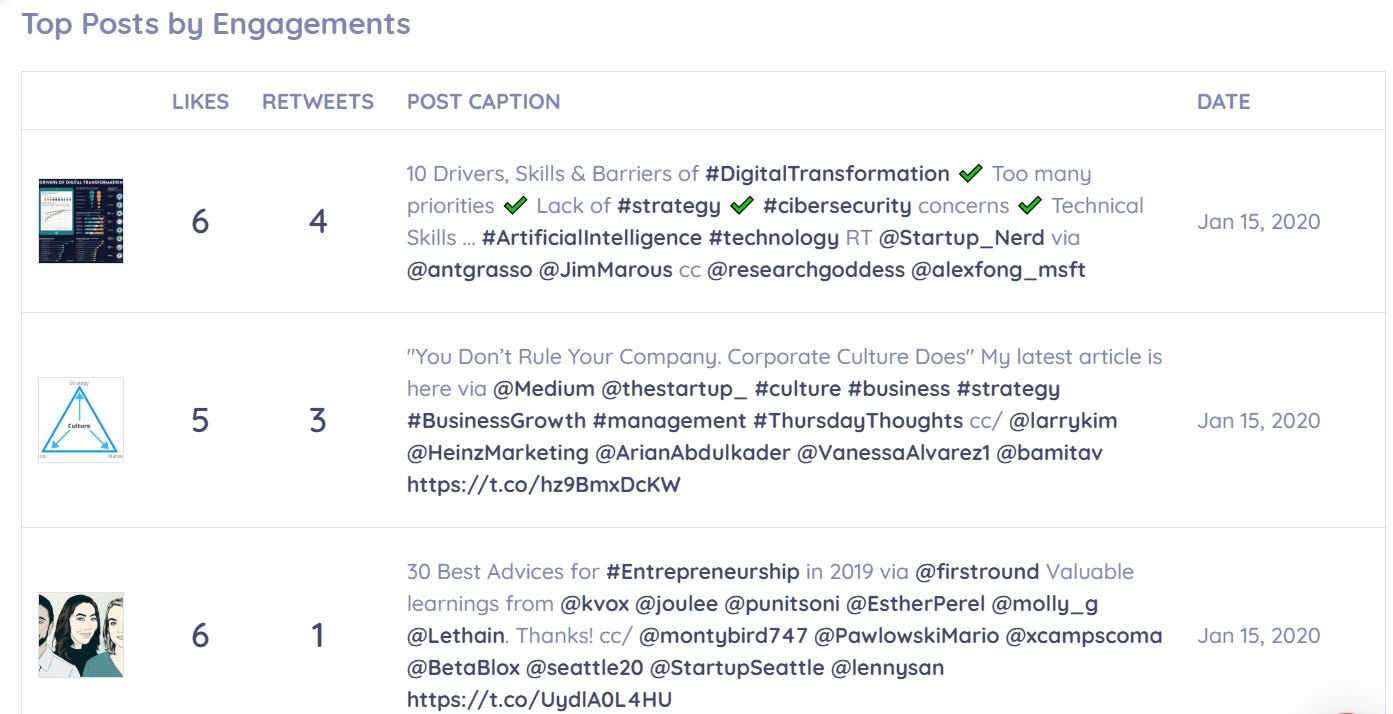Click the @Medium mention link
This screenshot has height=714, width=1393.
(x=545, y=389)
